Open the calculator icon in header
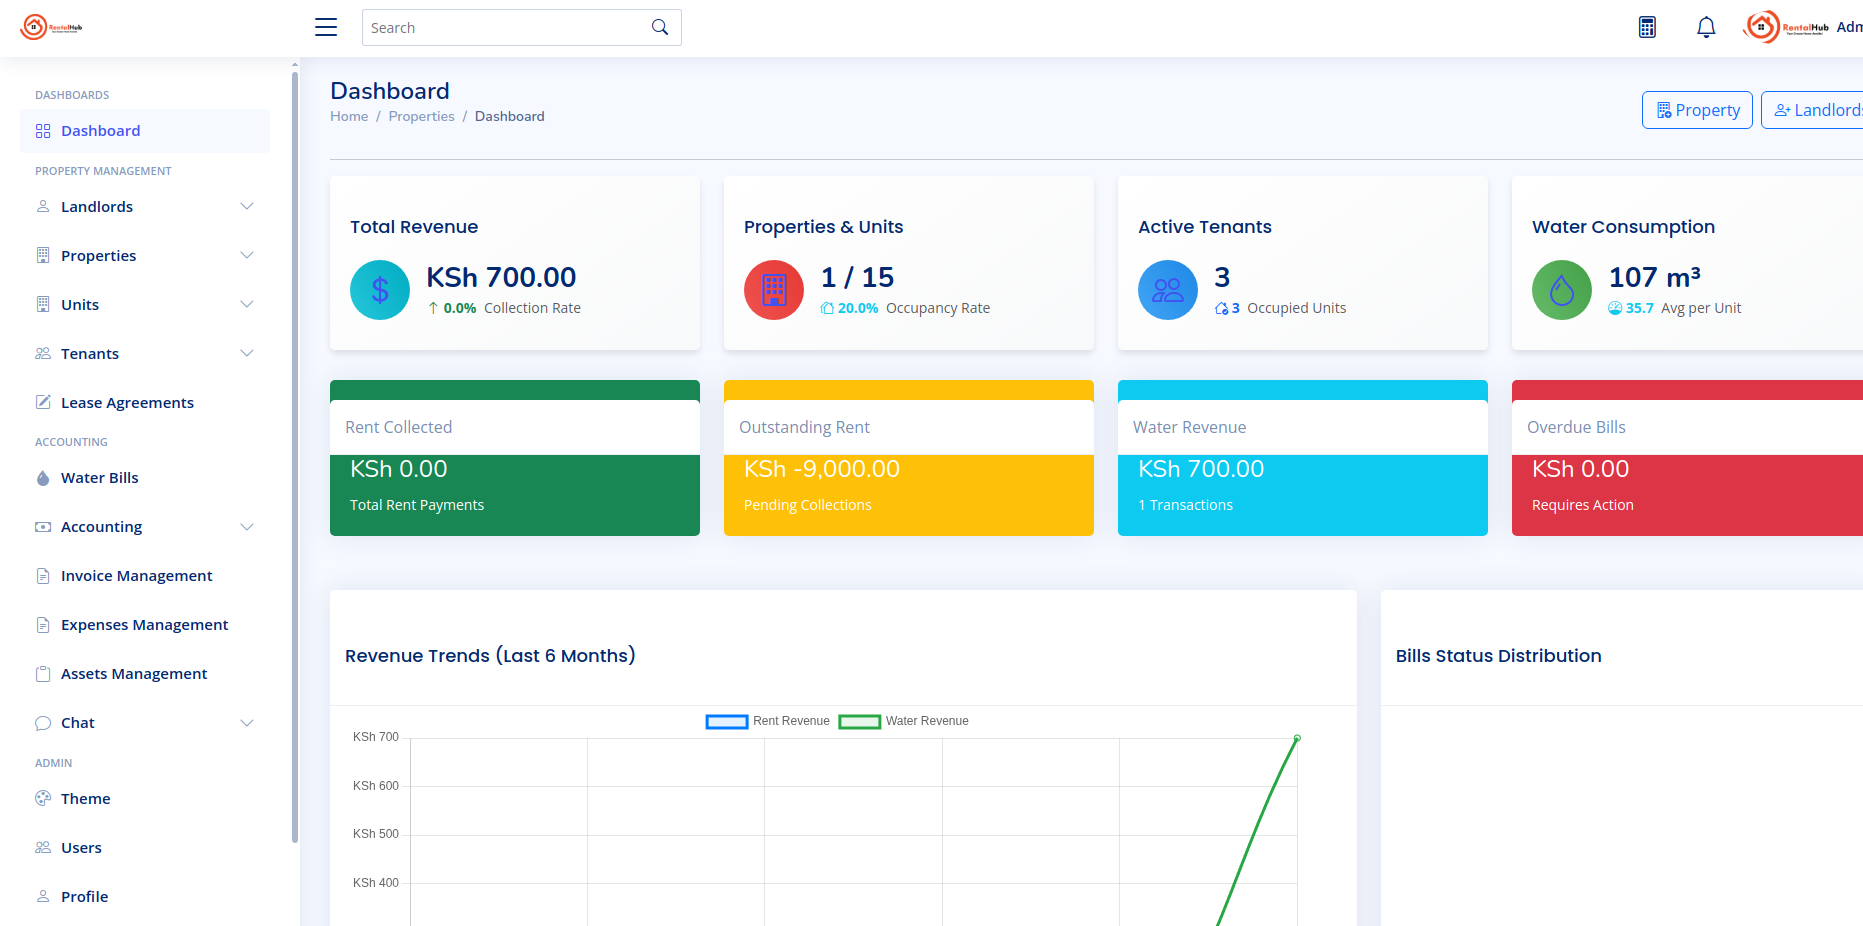1863x926 pixels. (x=1647, y=27)
